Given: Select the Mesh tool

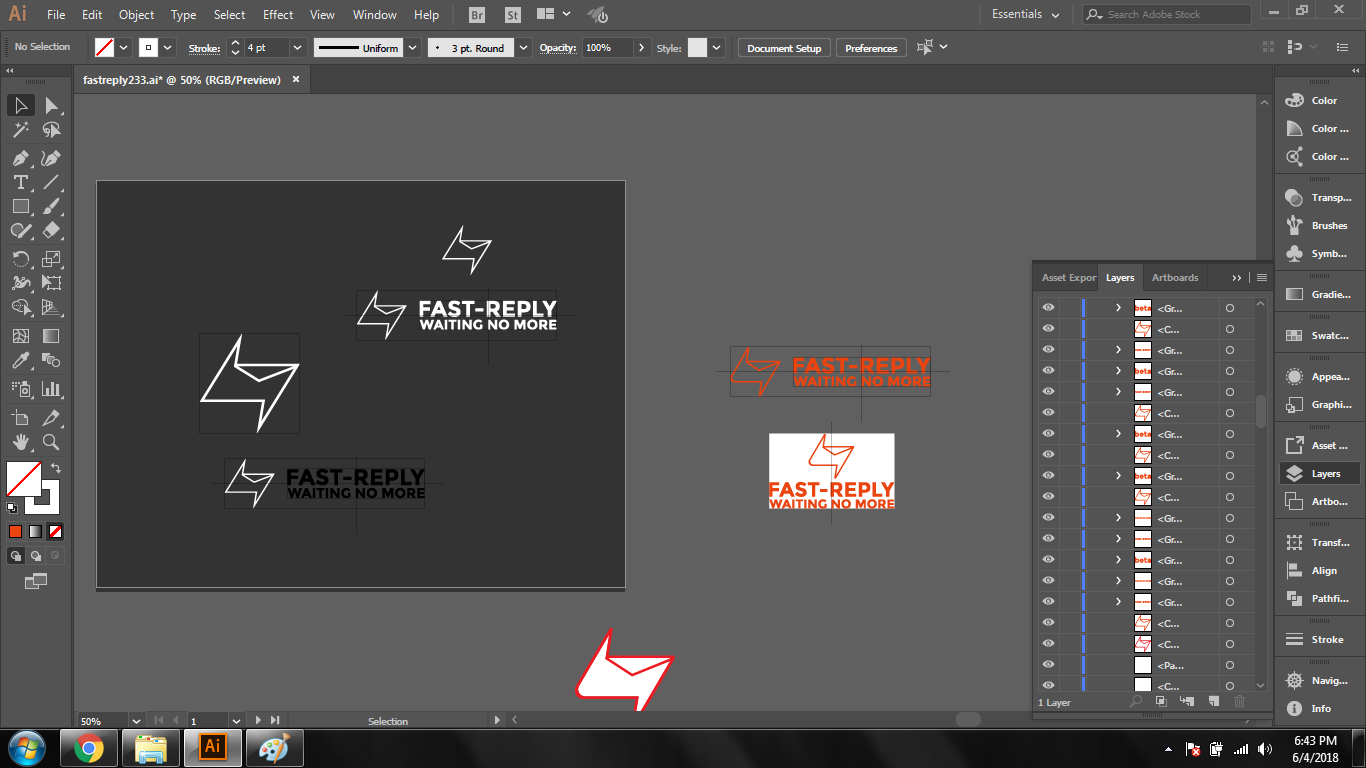Looking at the screenshot, I should [20, 337].
